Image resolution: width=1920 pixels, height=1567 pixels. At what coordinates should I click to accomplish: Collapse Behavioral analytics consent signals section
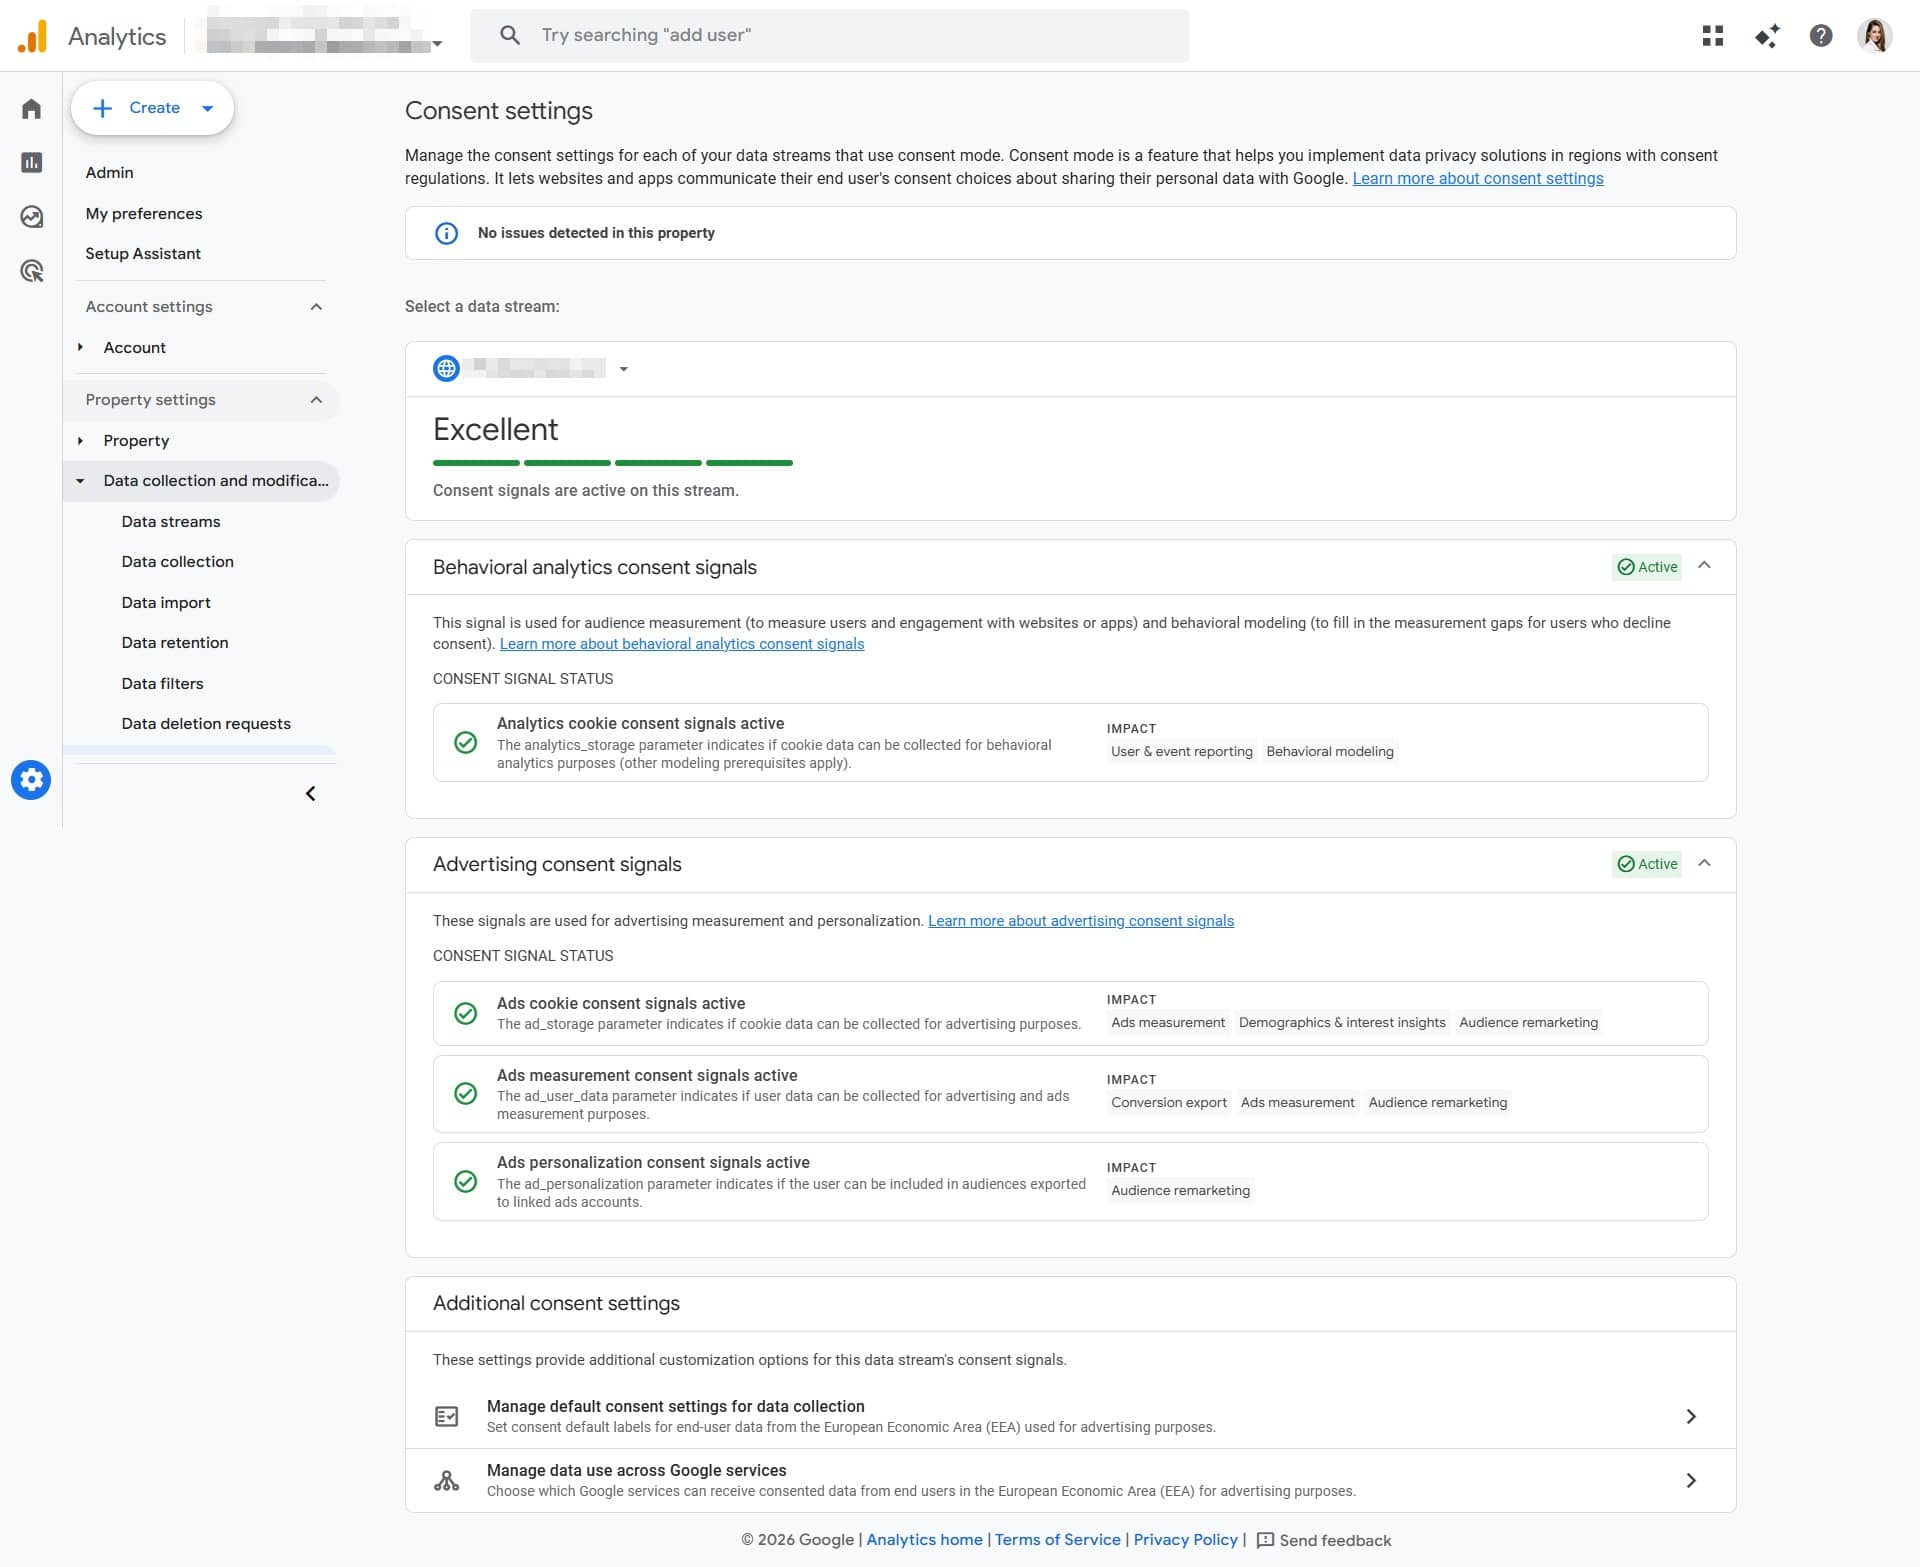click(x=1704, y=566)
